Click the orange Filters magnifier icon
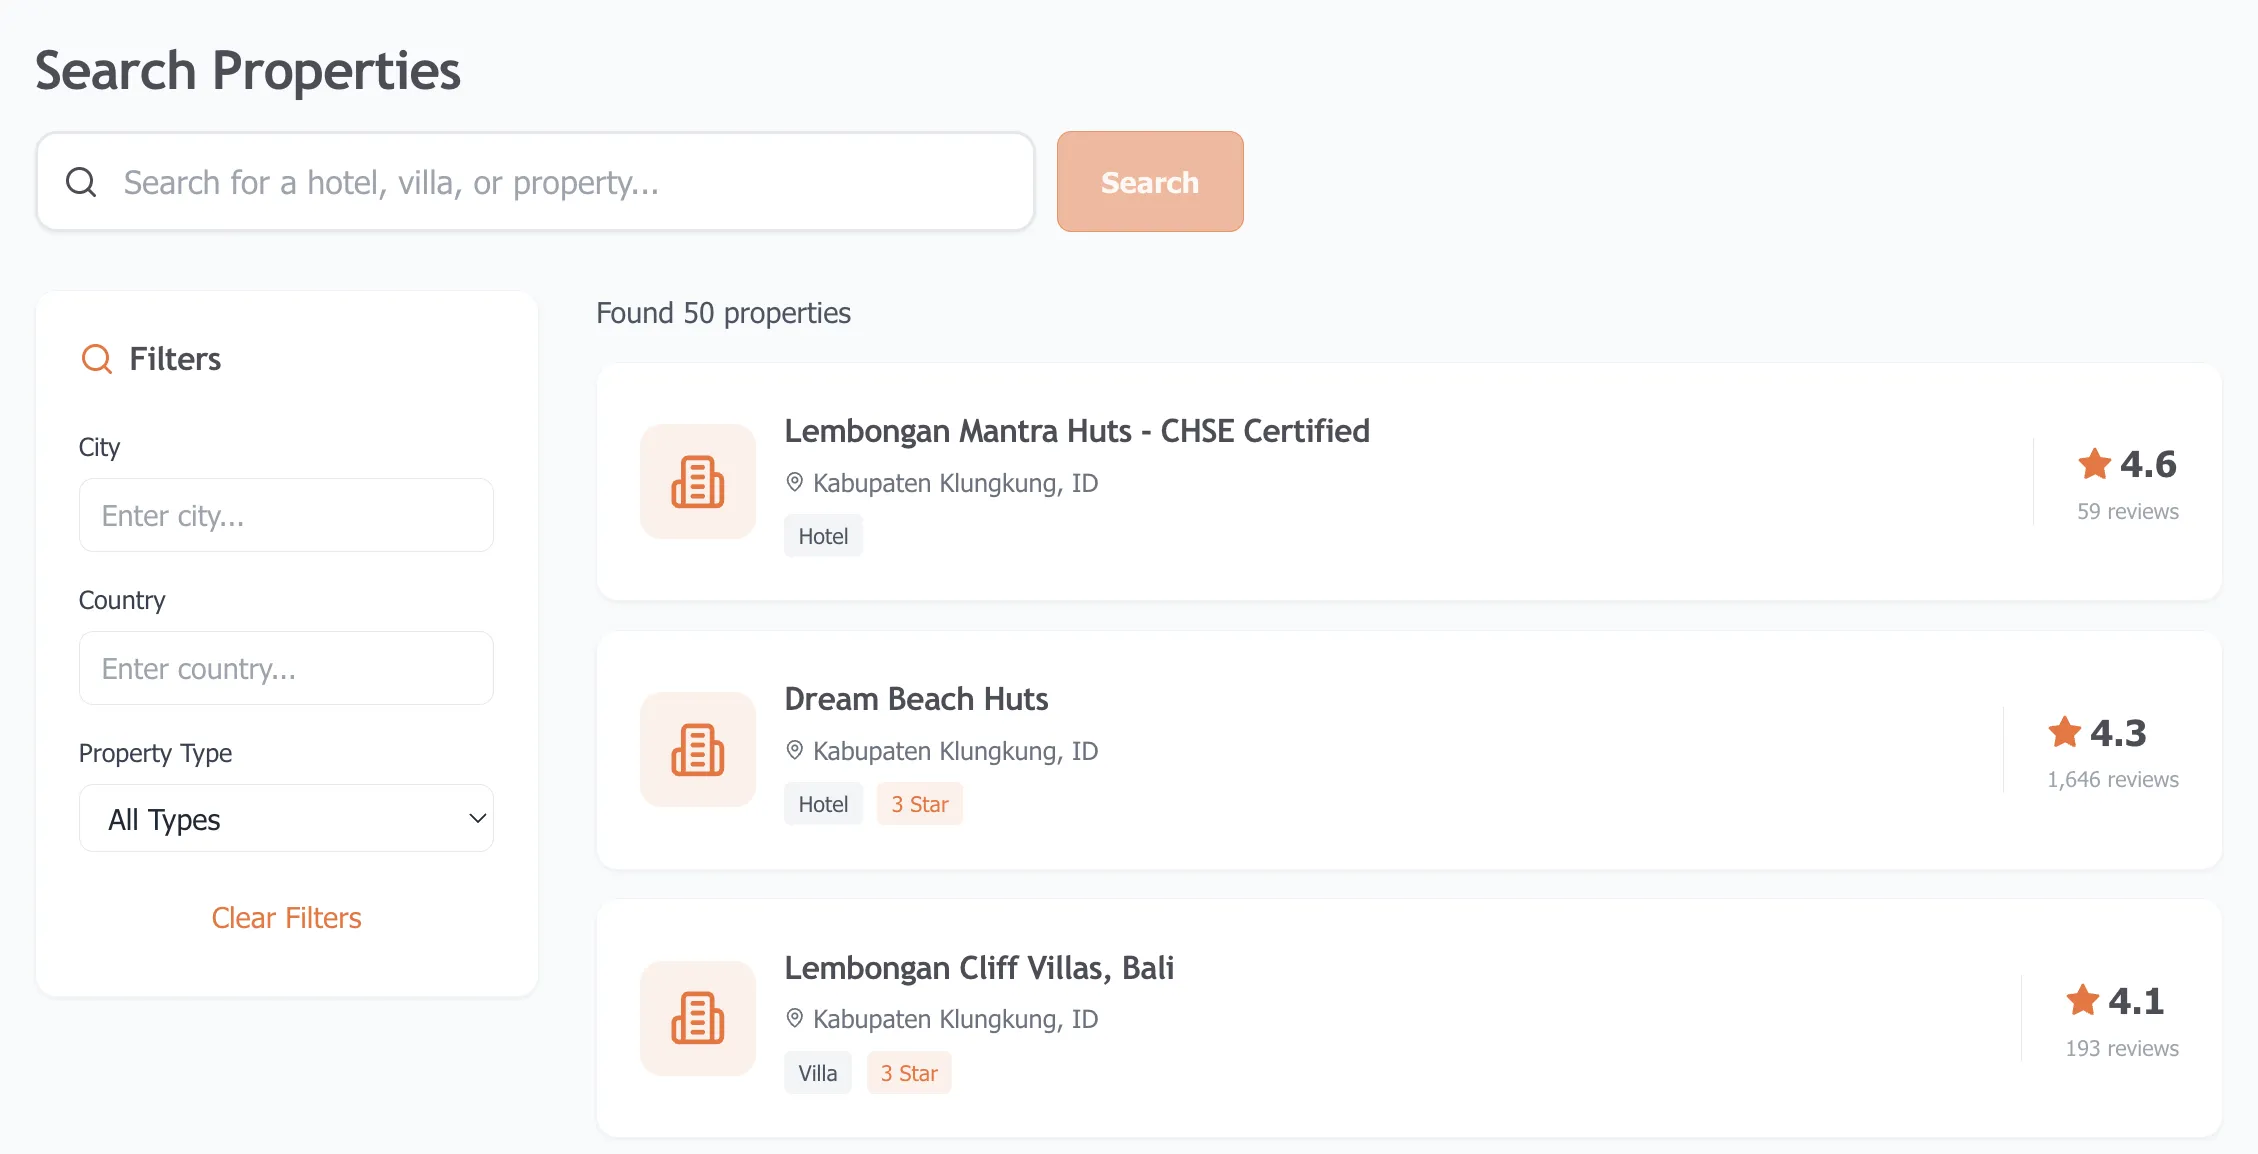2258x1154 pixels. [97, 358]
